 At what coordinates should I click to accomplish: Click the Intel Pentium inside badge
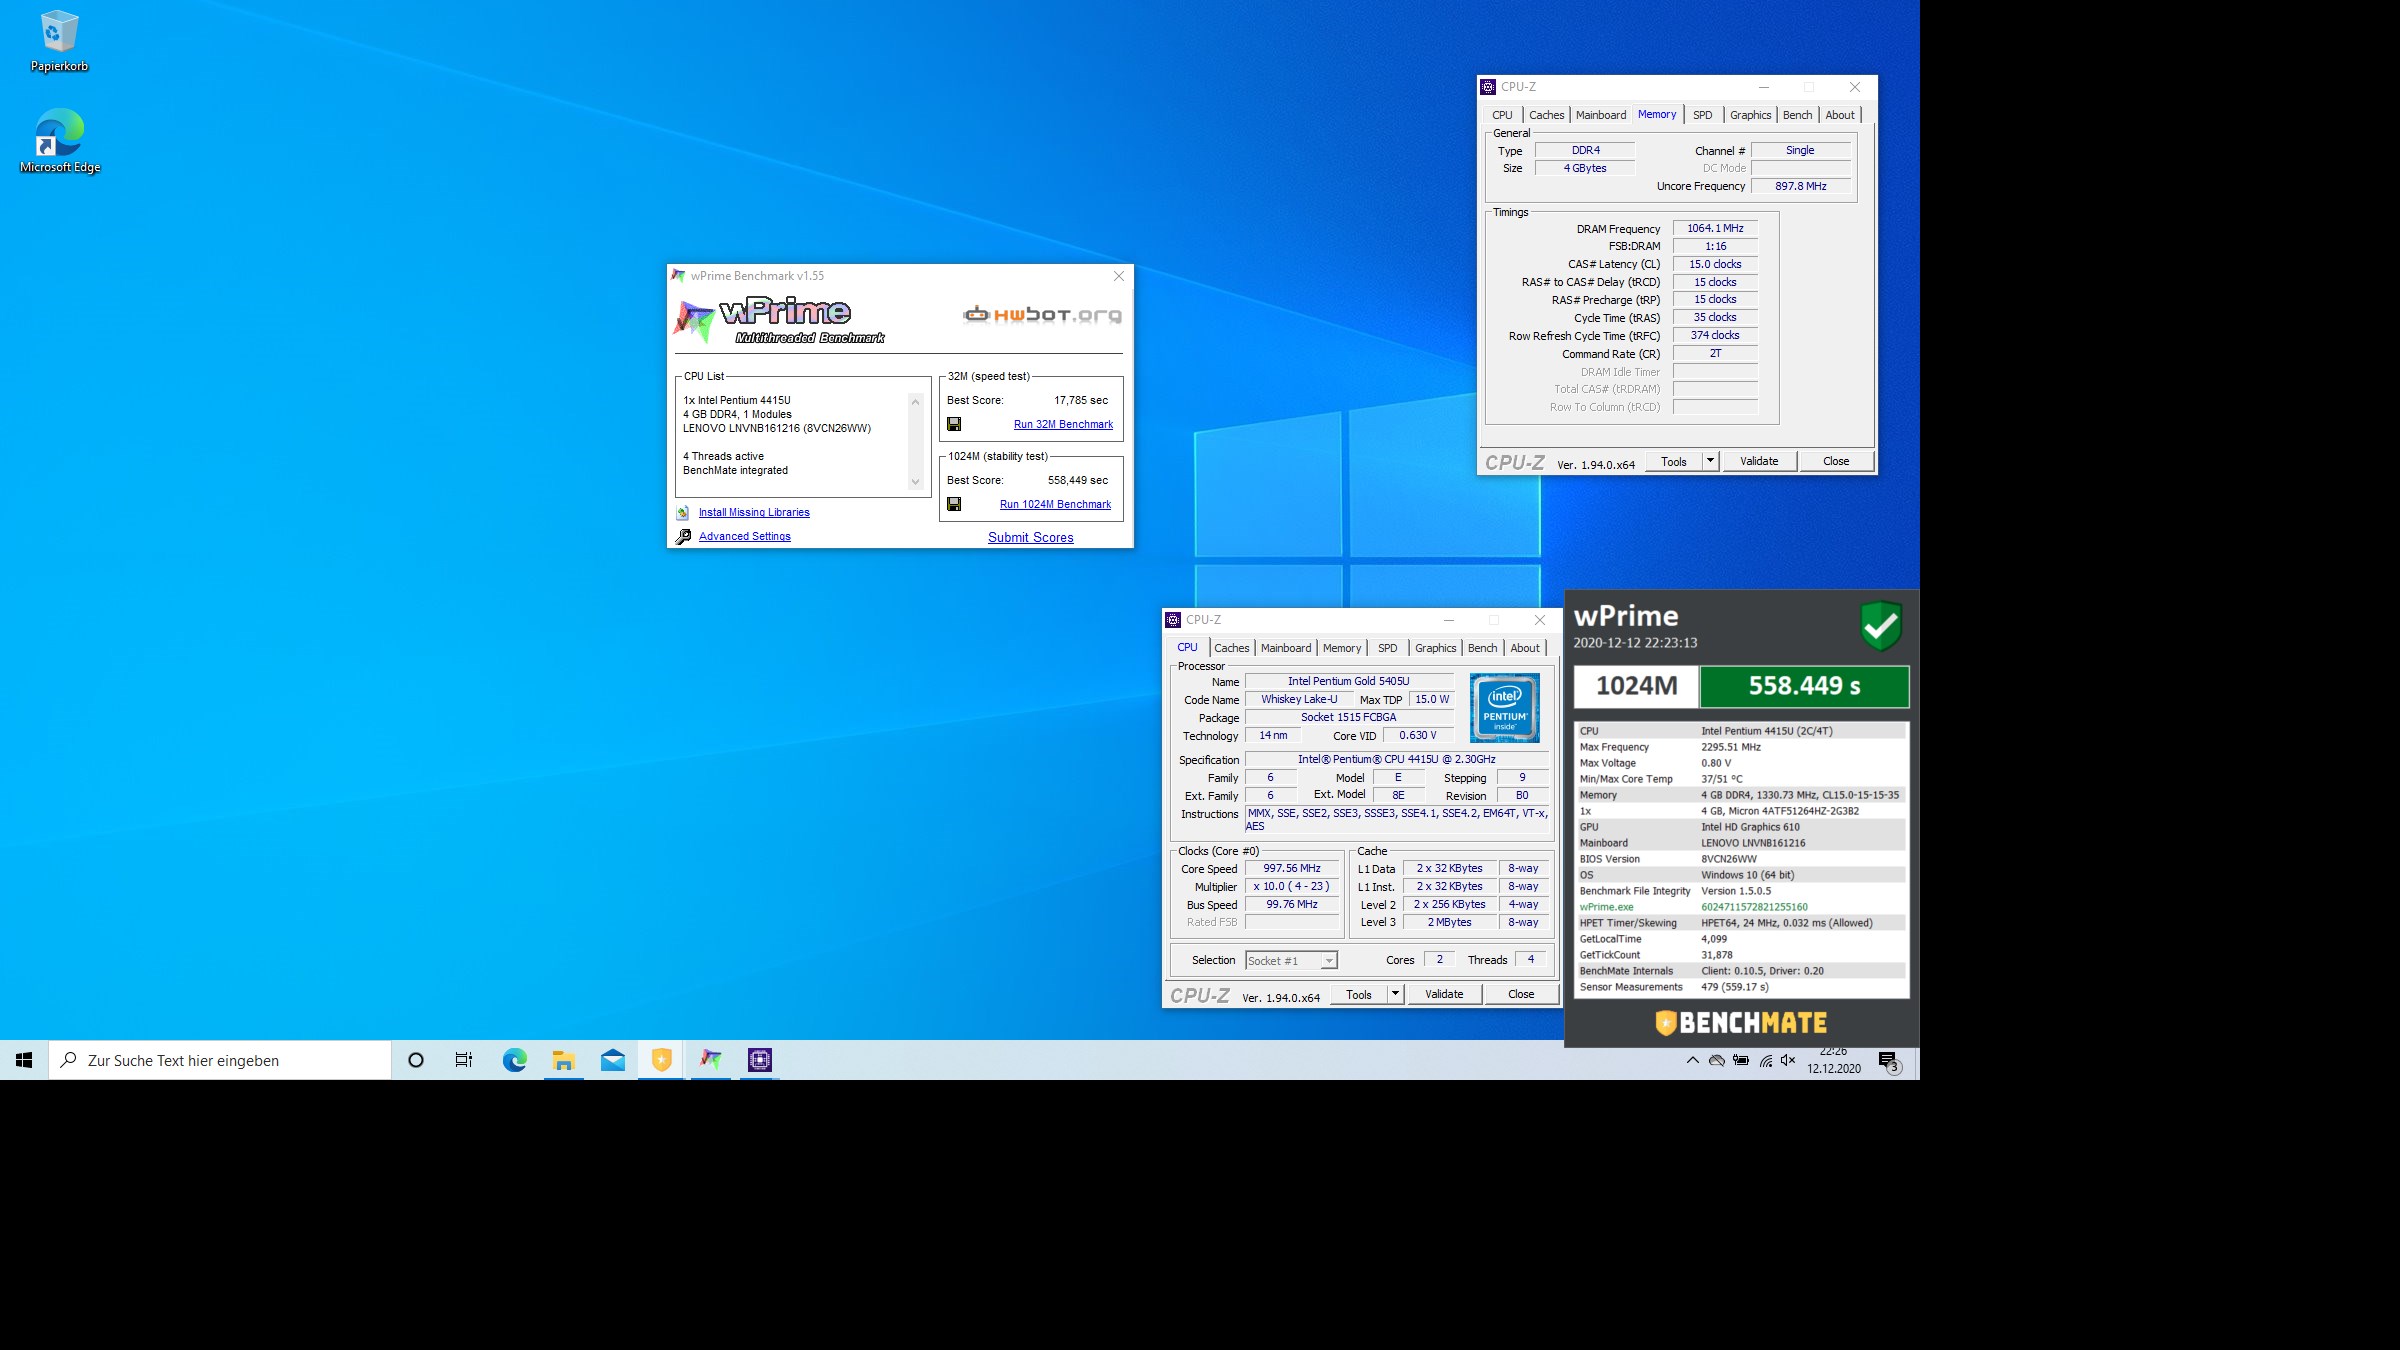point(1504,707)
